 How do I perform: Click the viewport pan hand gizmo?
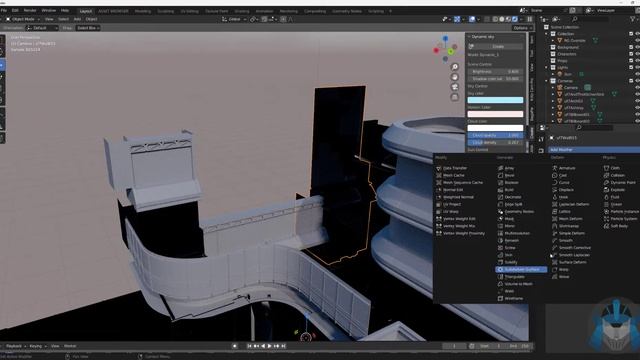point(455,77)
